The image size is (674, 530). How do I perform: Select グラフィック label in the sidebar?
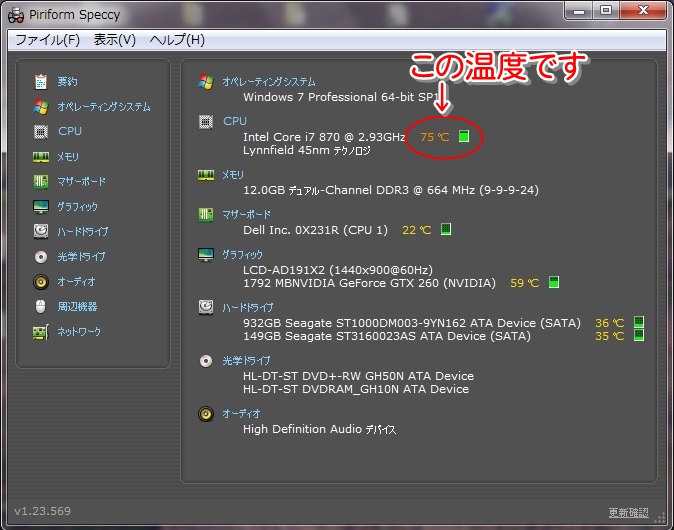point(77,207)
